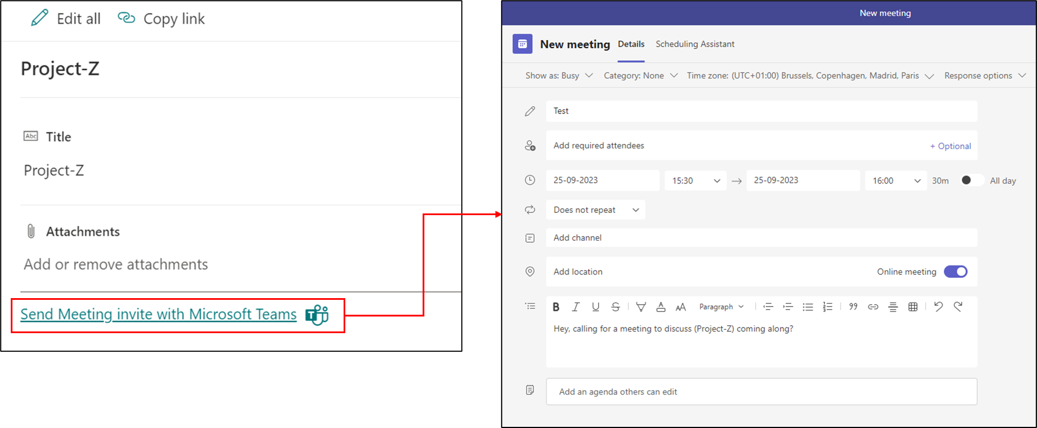The width and height of the screenshot is (1037, 428).
Task: Click the meeting description text about Project-Z
Action: [673, 329]
